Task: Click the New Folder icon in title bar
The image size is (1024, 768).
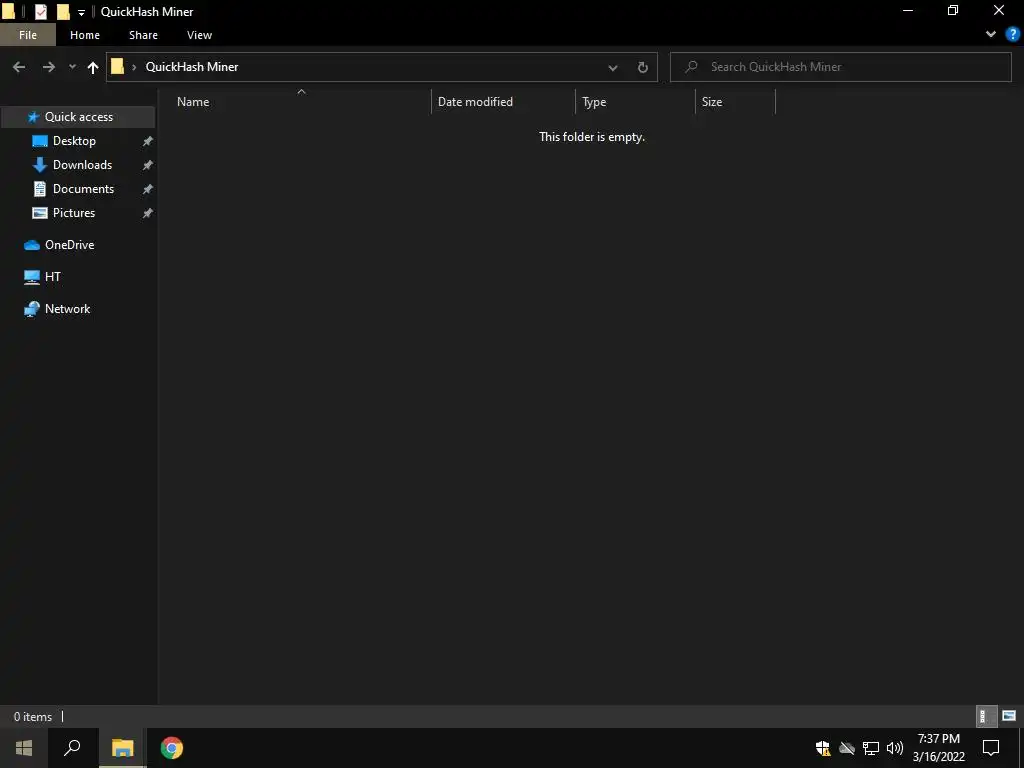Action: click(x=63, y=12)
